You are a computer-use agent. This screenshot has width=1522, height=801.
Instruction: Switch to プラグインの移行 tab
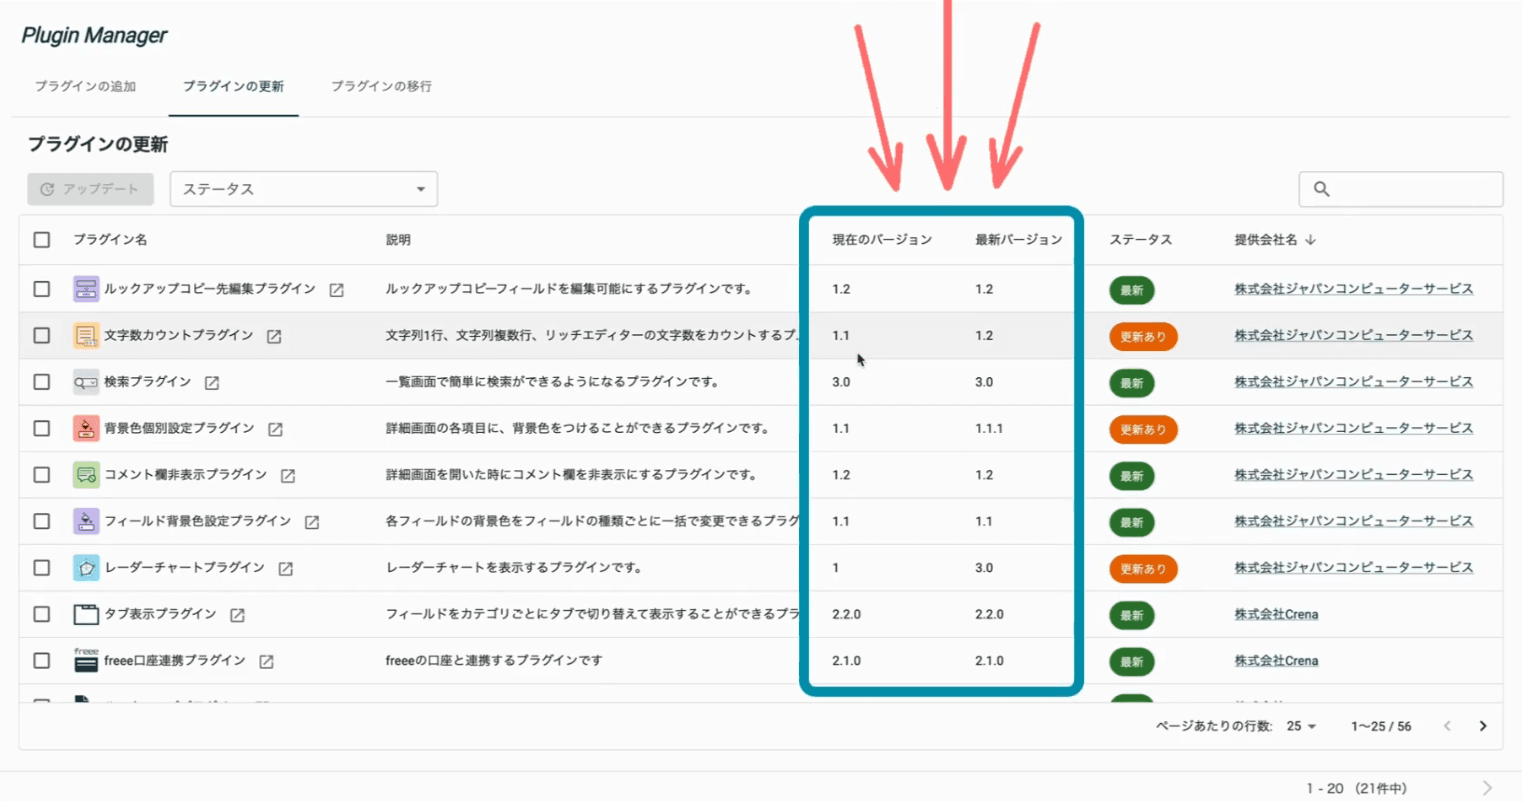click(381, 86)
